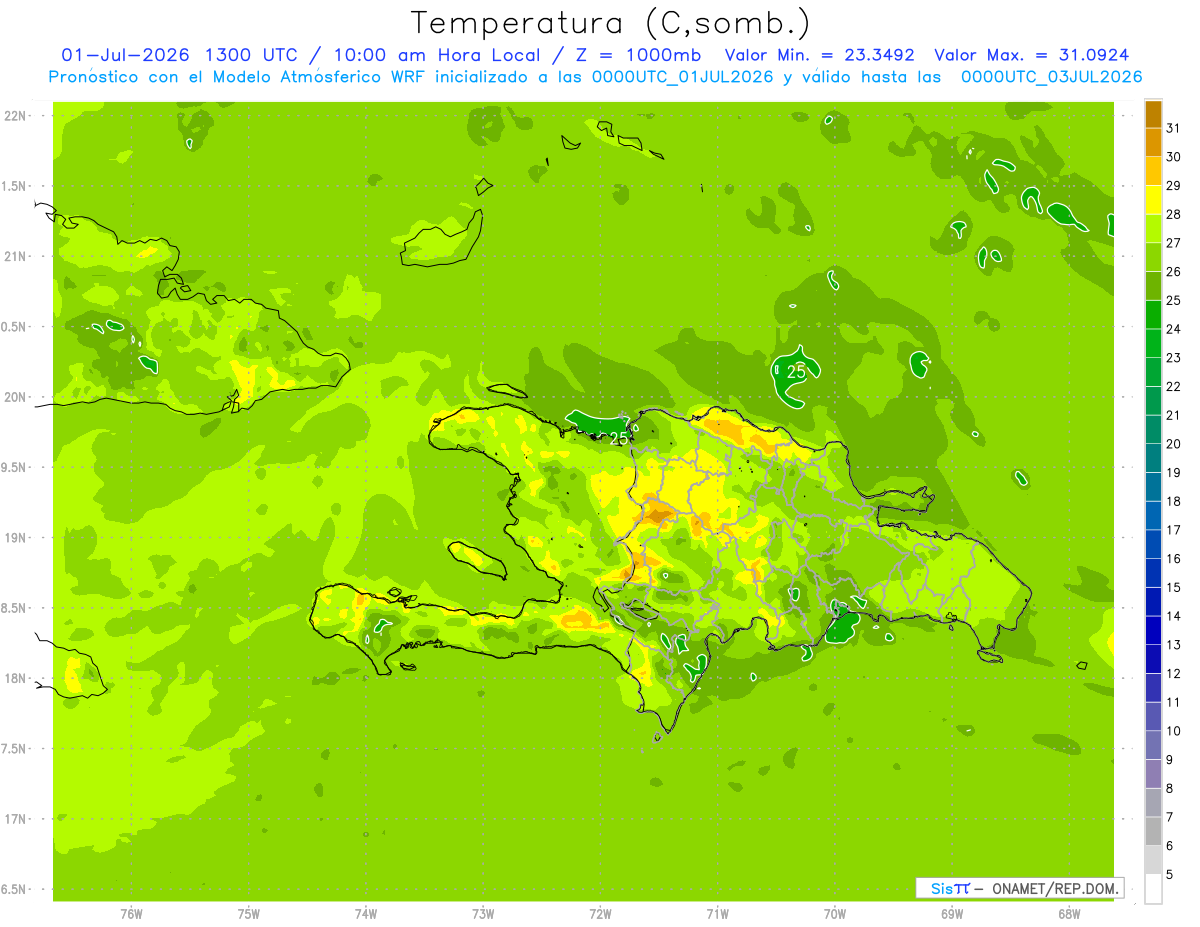Click the '21N' latitude axis label
The image size is (1200, 927).
point(15,257)
